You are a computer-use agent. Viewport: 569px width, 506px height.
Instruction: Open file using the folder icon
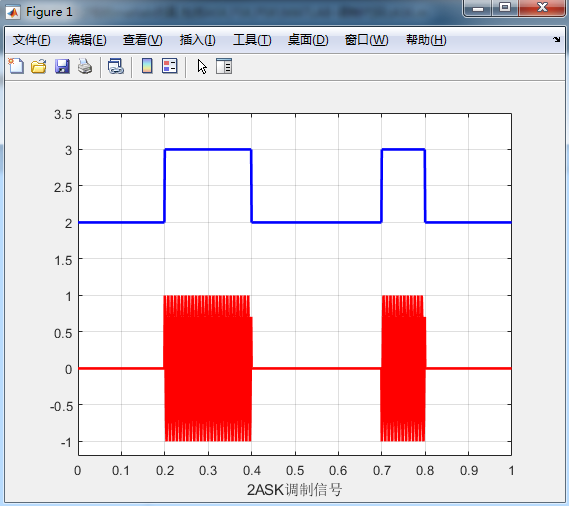(x=38, y=66)
